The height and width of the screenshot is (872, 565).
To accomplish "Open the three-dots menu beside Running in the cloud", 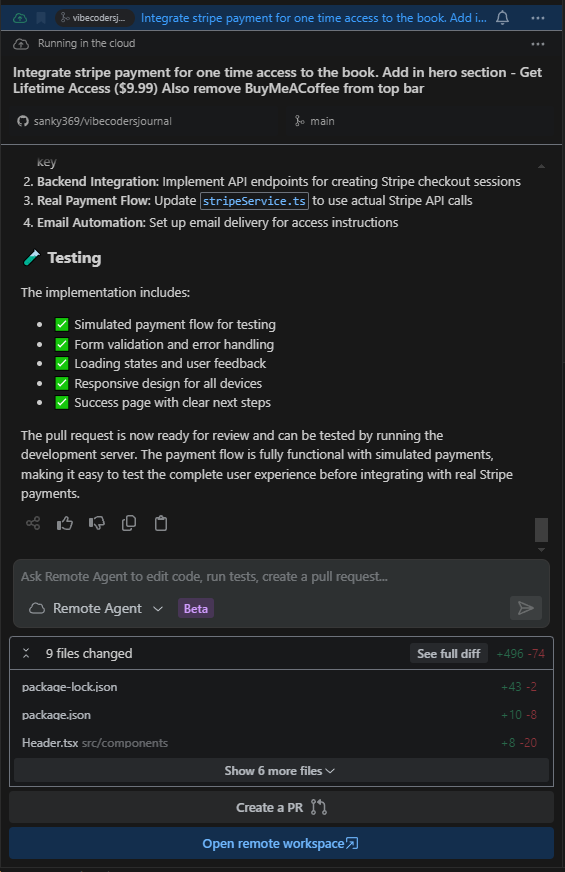I will [538, 44].
